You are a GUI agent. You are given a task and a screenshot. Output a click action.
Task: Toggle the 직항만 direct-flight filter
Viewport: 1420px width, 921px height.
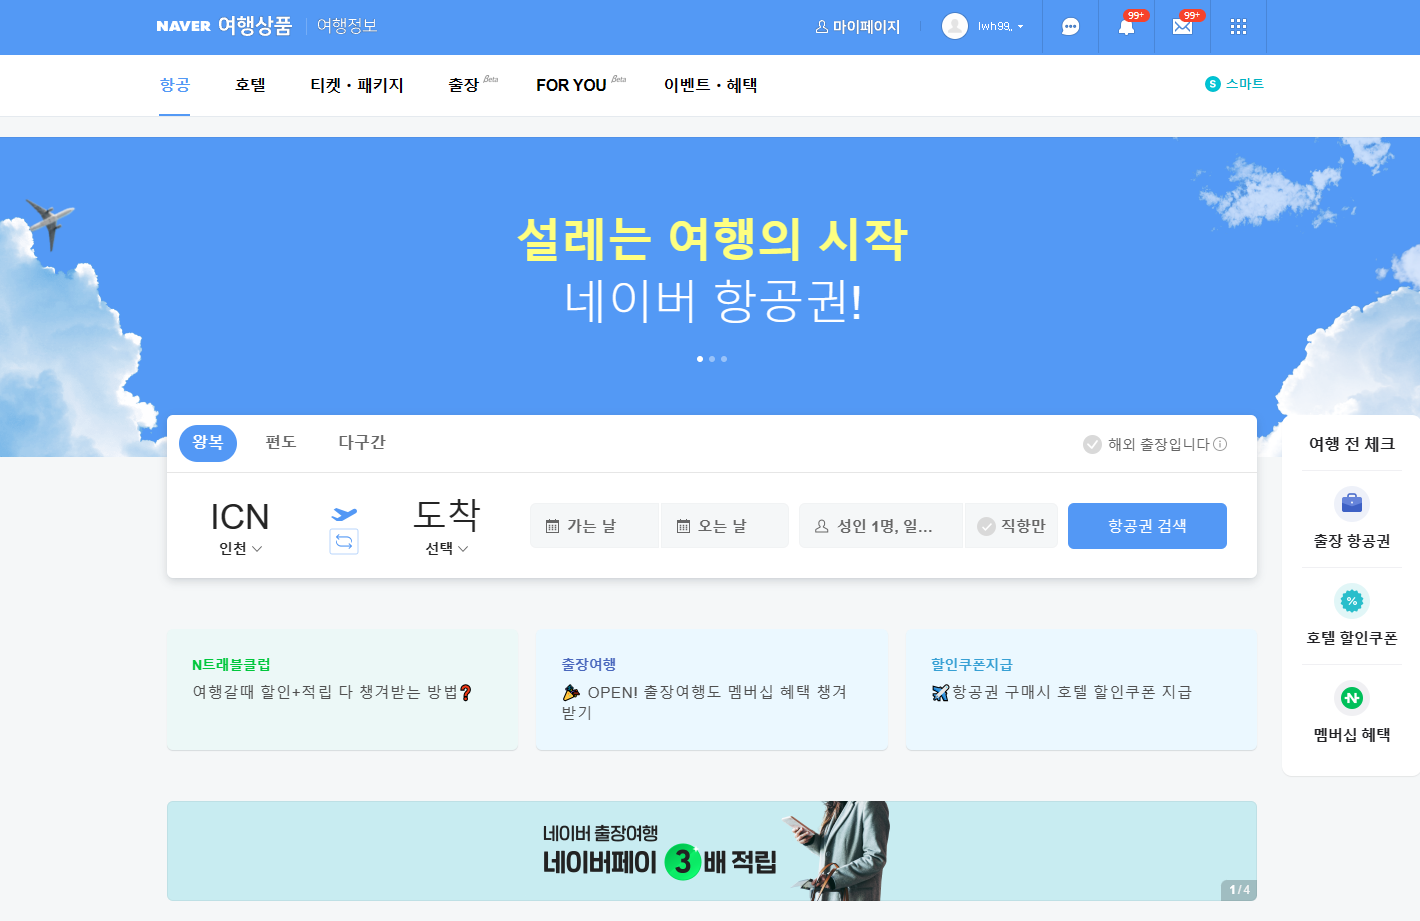click(x=1010, y=525)
